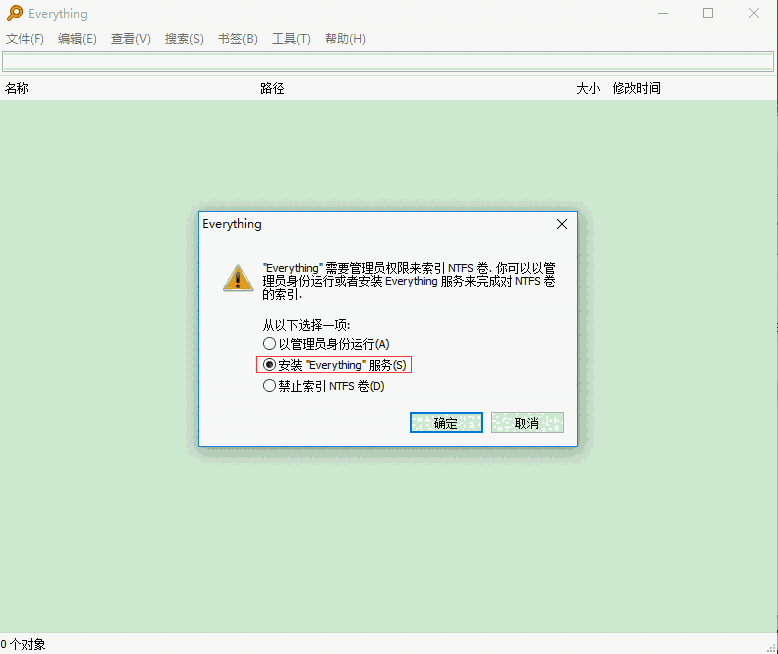Confirm with the 确定 button
The width and height of the screenshot is (778, 654).
click(446, 423)
